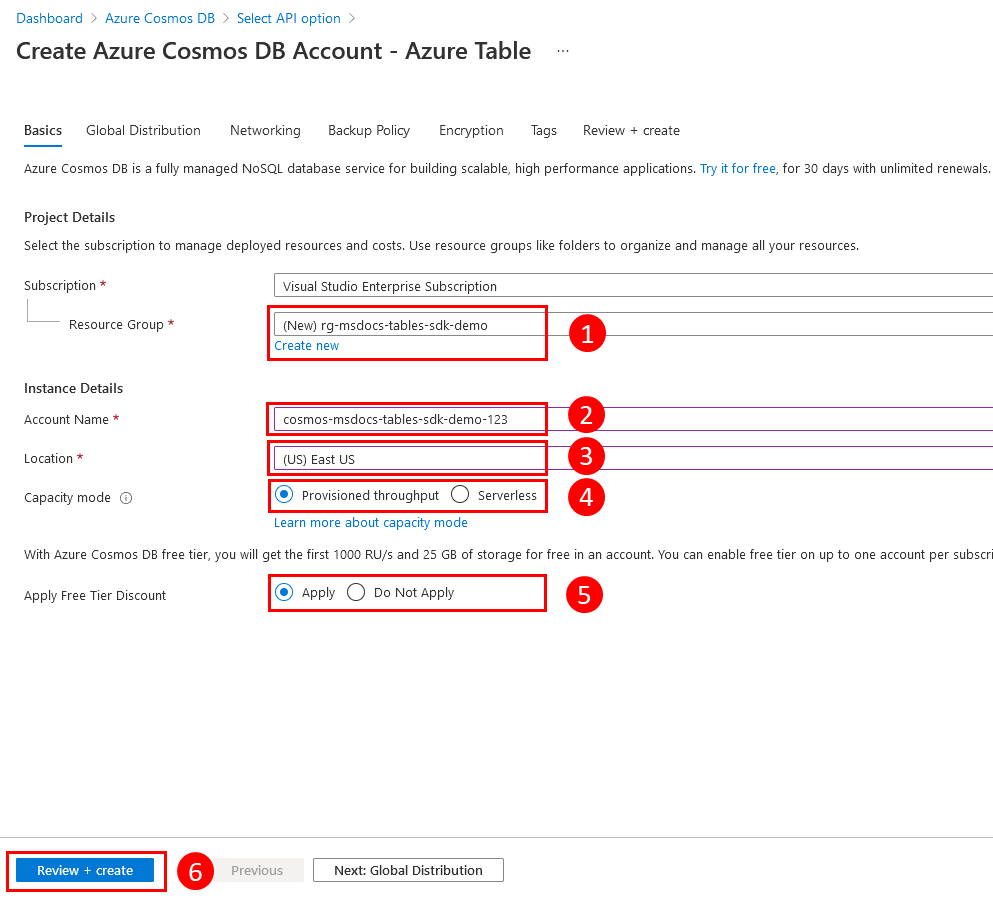Select Provisioned throughput capacity mode
The width and height of the screenshot is (993, 903).
[284, 495]
